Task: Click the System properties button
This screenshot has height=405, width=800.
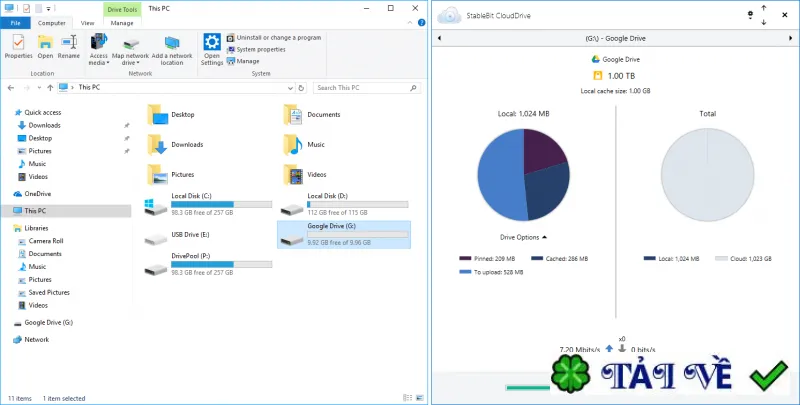Action: (256, 49)
